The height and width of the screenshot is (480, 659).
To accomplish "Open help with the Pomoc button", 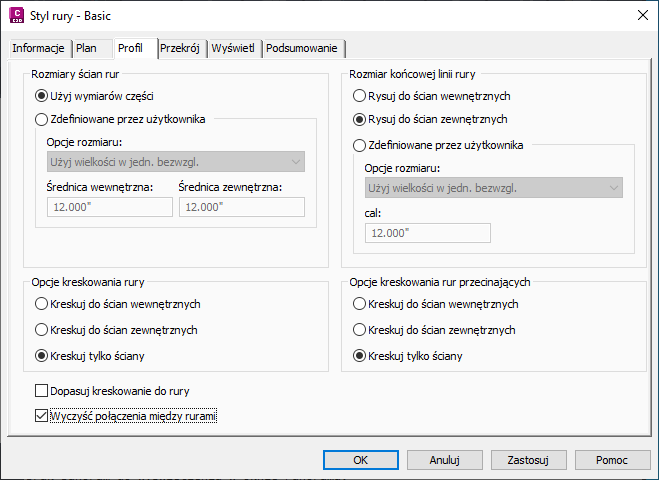I will click(x=612, y=460).
